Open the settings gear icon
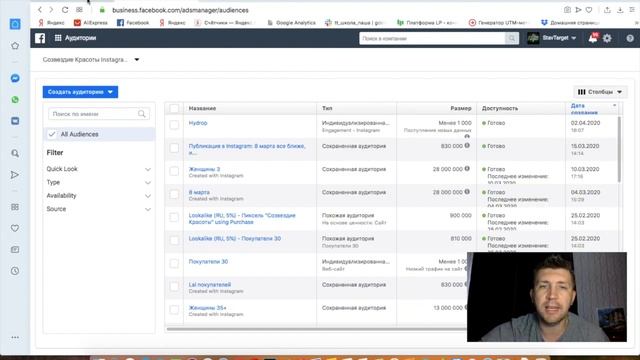 (x=607, y=38)
